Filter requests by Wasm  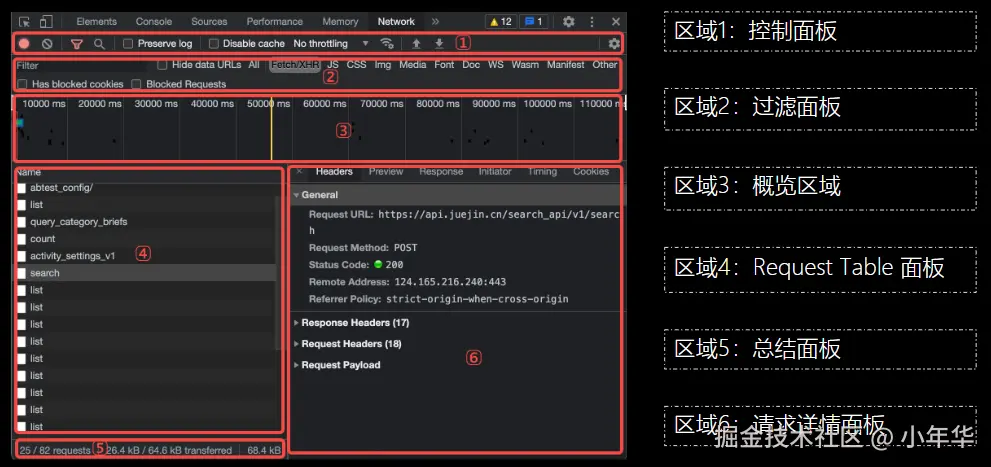525,64
